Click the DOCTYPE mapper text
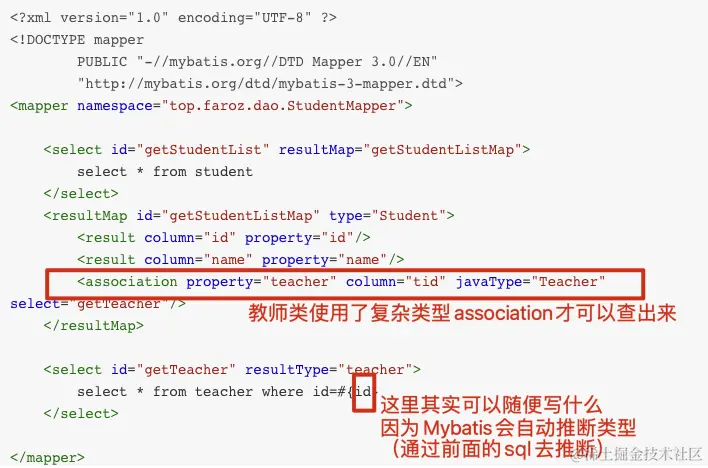This screenshot has width=708, height=468. point(77,40)
